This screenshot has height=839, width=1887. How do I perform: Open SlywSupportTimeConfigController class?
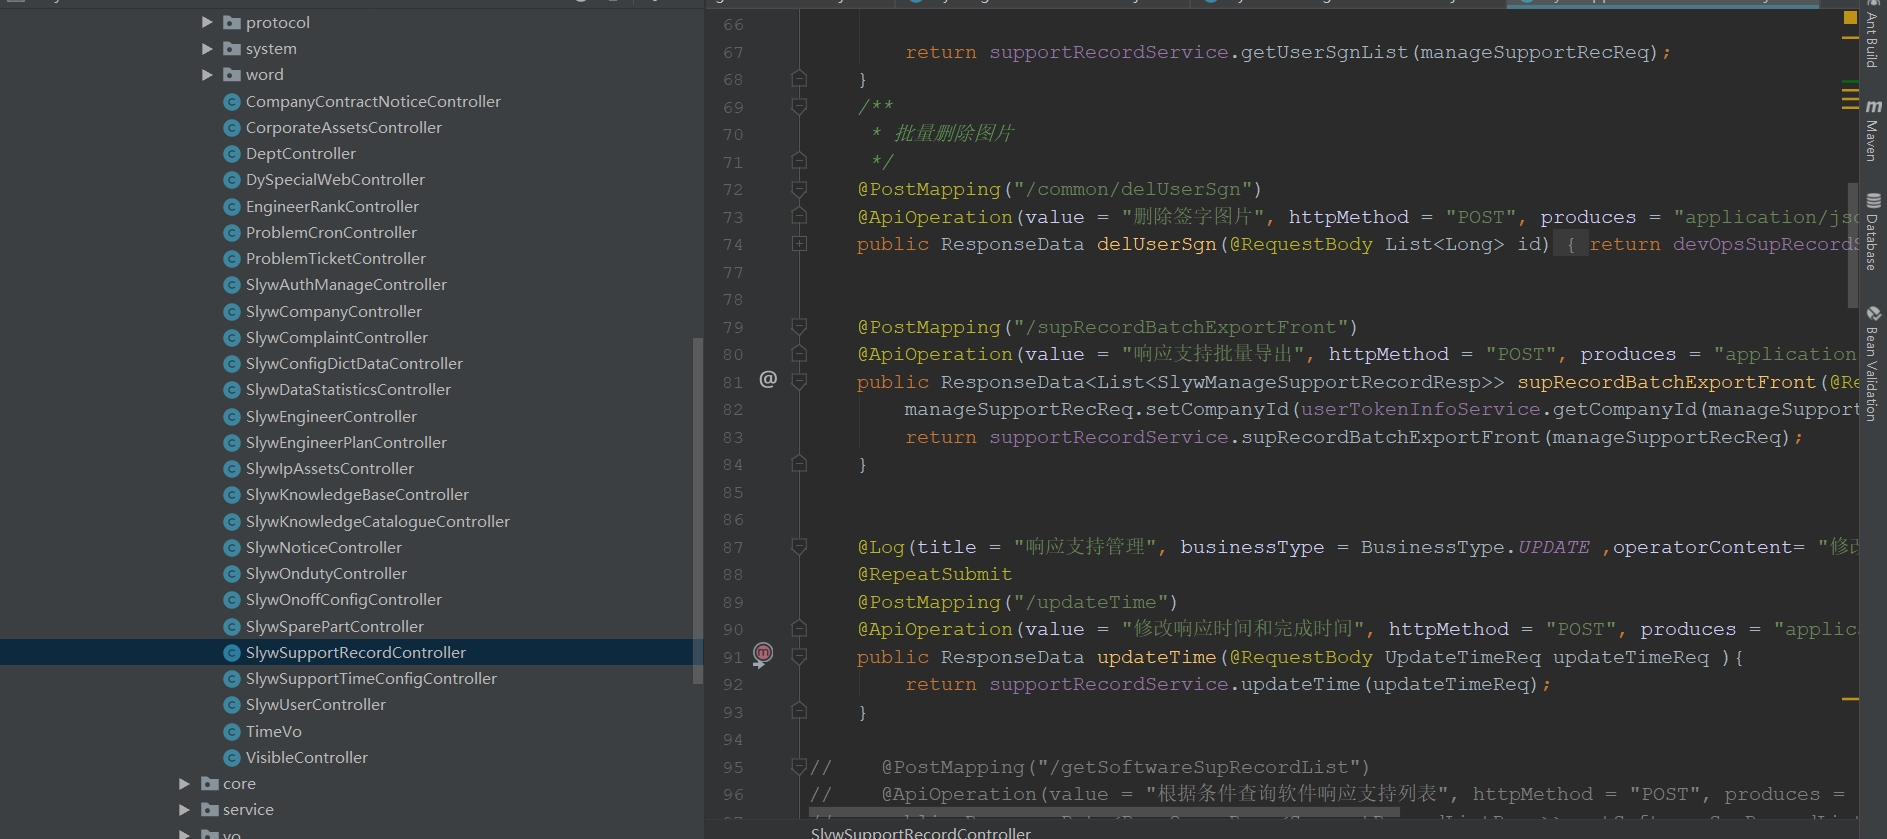(x=371, y=678)
